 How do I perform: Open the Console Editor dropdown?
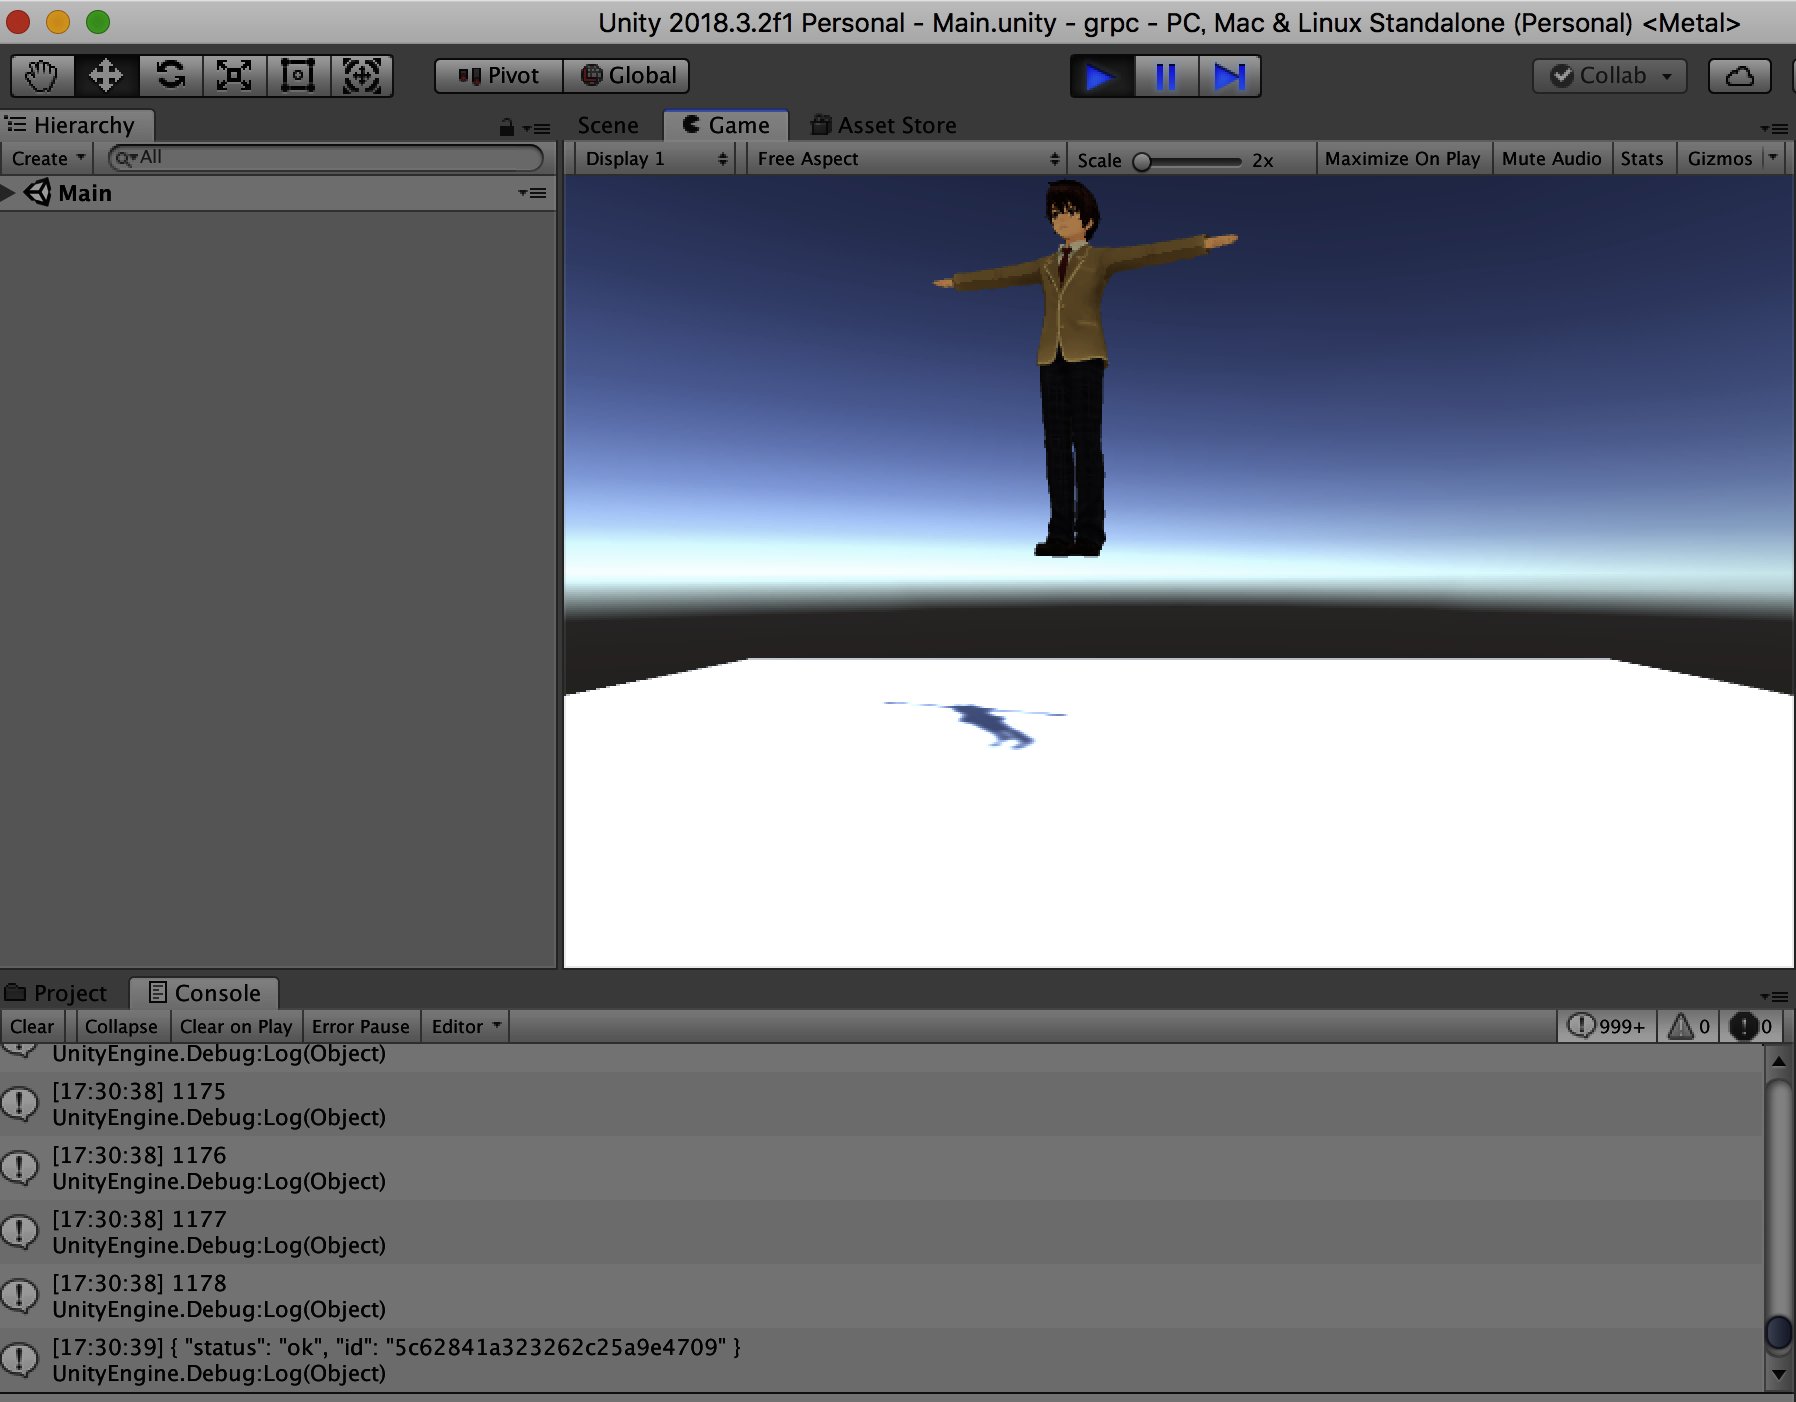click(x=466, y=1026)
